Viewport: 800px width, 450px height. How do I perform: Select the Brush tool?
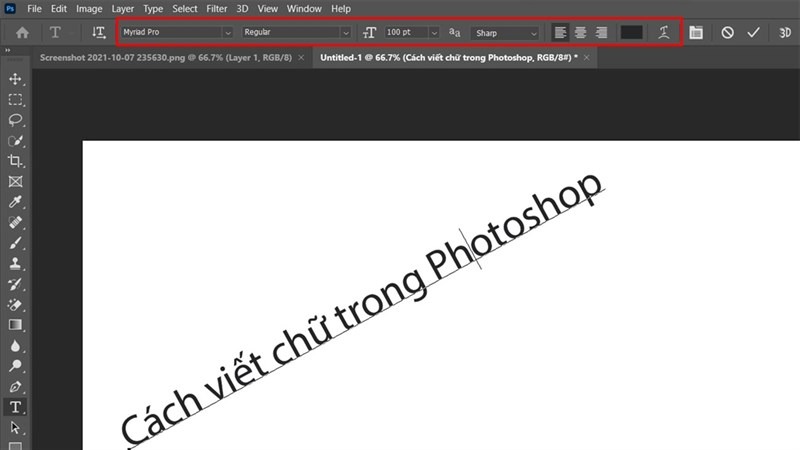tap(15, 243)
